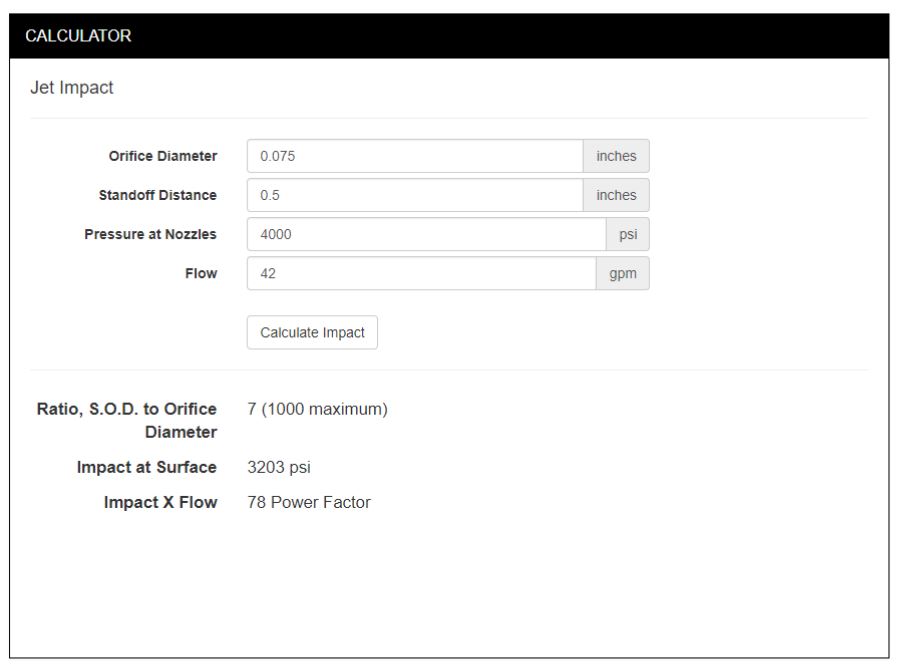Click the 3203 psi result value
The image size is (898, 666).
point(279,467)
